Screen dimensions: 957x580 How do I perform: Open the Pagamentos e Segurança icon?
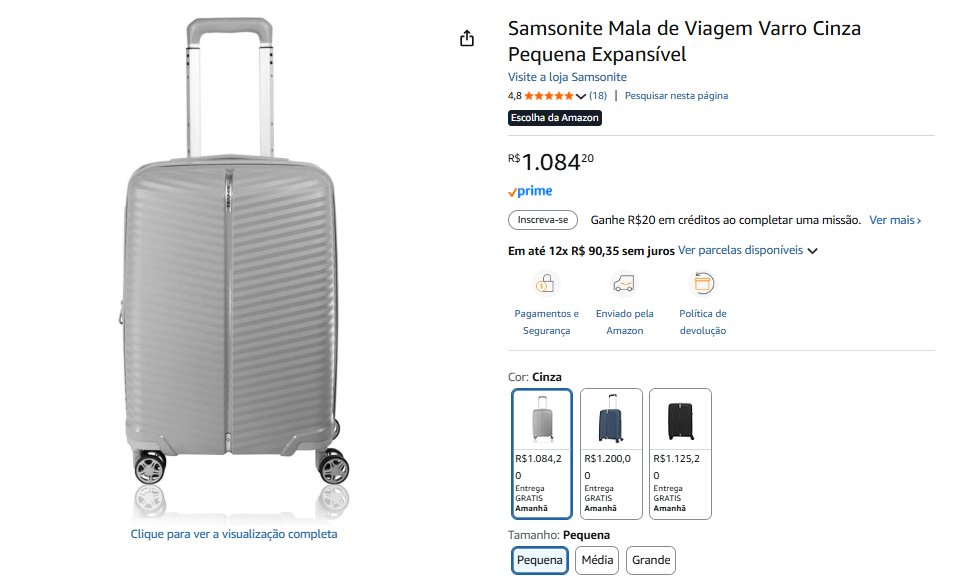[546, 284]
